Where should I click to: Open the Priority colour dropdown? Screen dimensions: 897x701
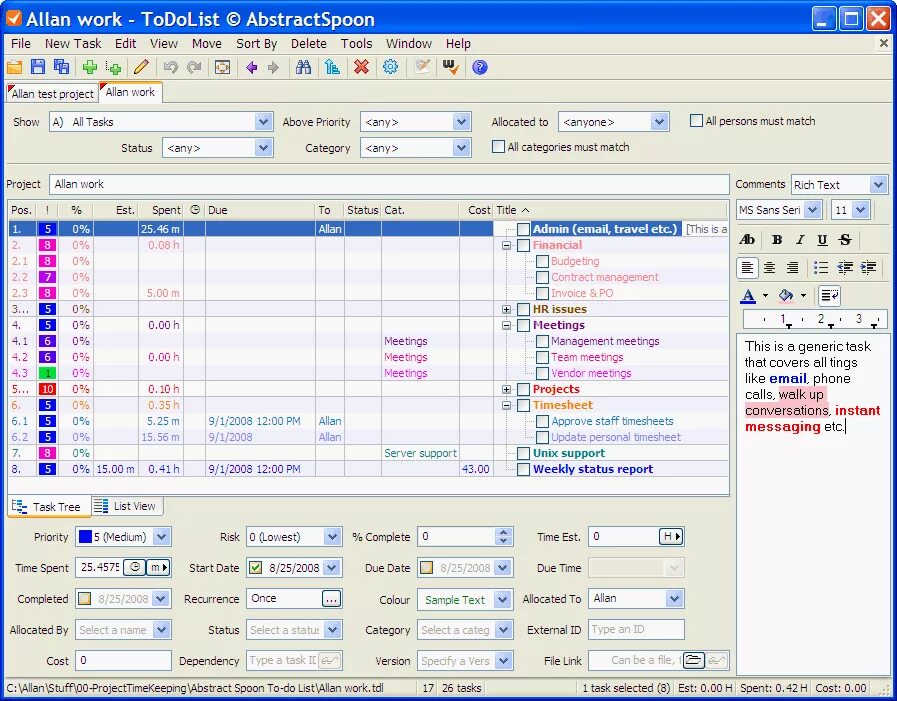(x=162, y=537)
